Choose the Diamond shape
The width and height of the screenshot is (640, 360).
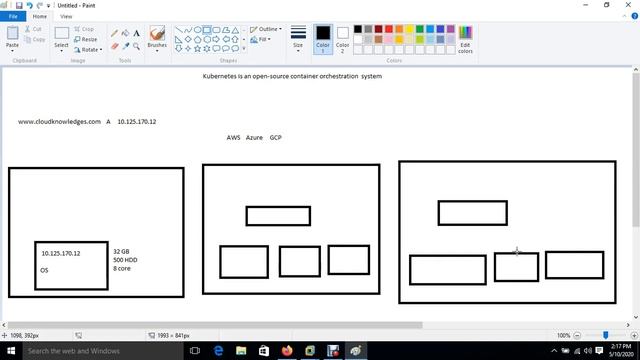pos(188,40)
